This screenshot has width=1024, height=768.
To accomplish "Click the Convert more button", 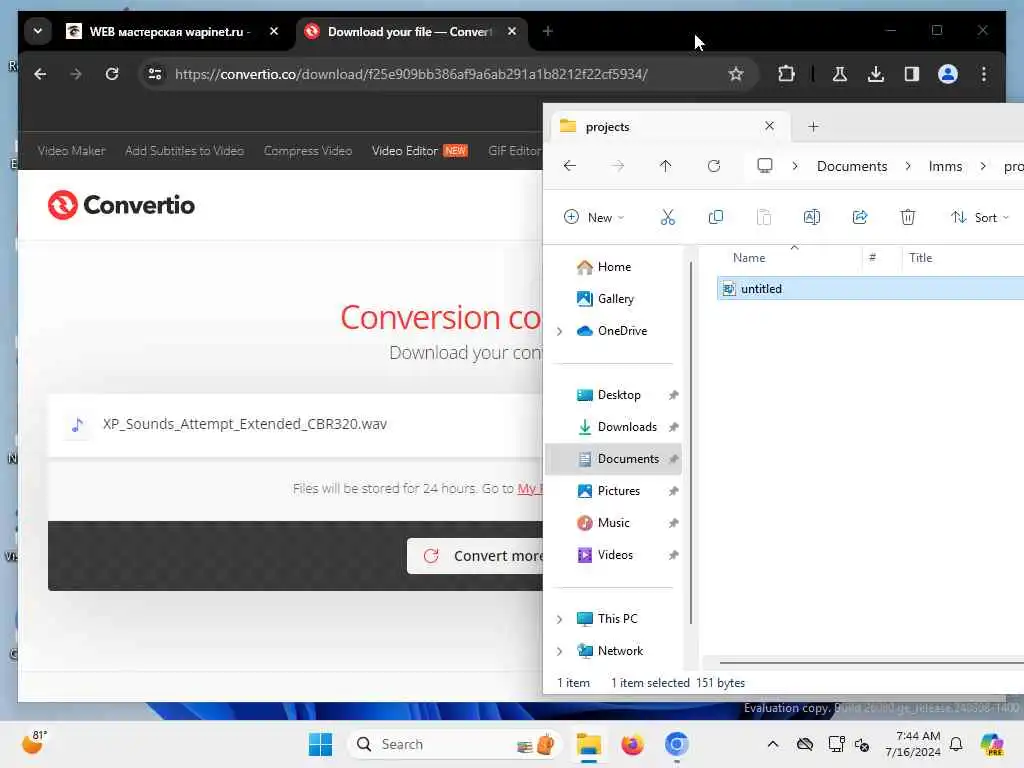I will 476,556.
